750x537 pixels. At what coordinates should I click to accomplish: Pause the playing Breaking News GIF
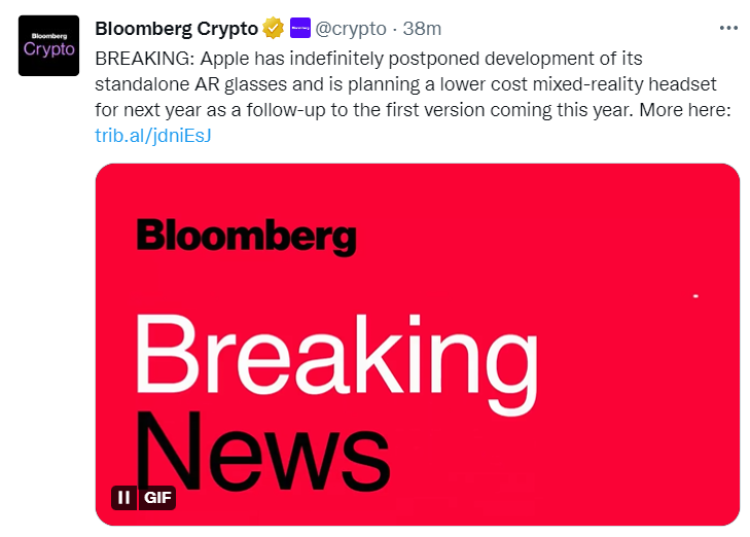(x=124, y=497)
